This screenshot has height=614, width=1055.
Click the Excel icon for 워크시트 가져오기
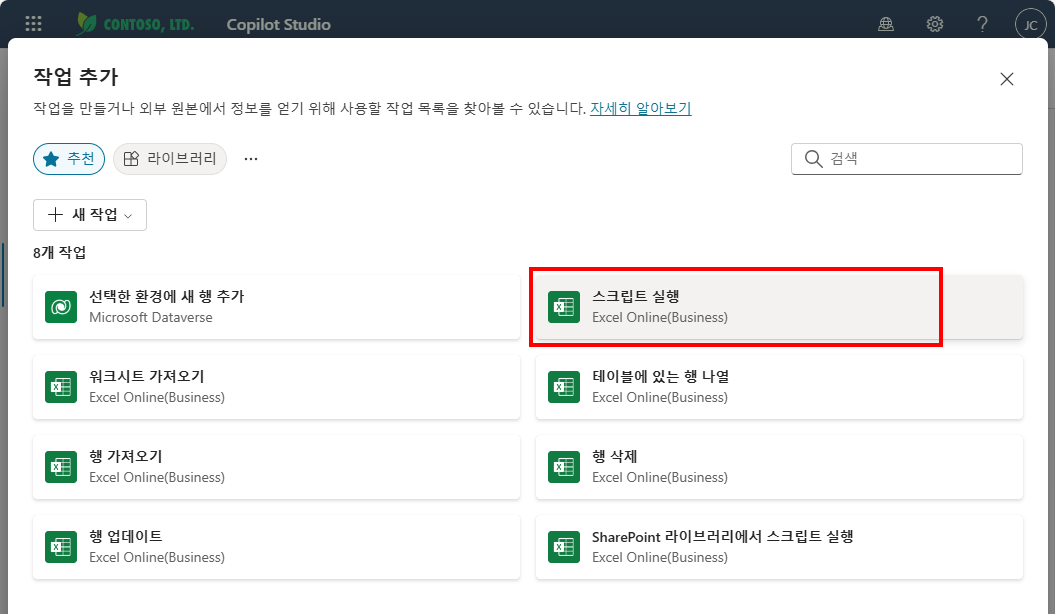coord(61,387)
